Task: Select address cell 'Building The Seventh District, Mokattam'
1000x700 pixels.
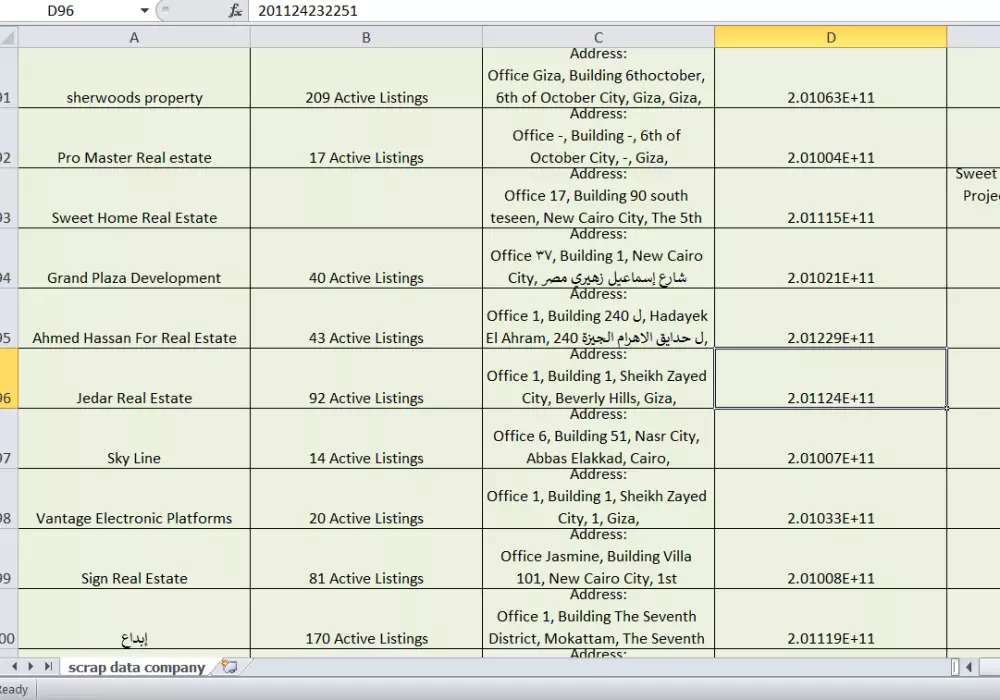Action: tap(598, 619)
